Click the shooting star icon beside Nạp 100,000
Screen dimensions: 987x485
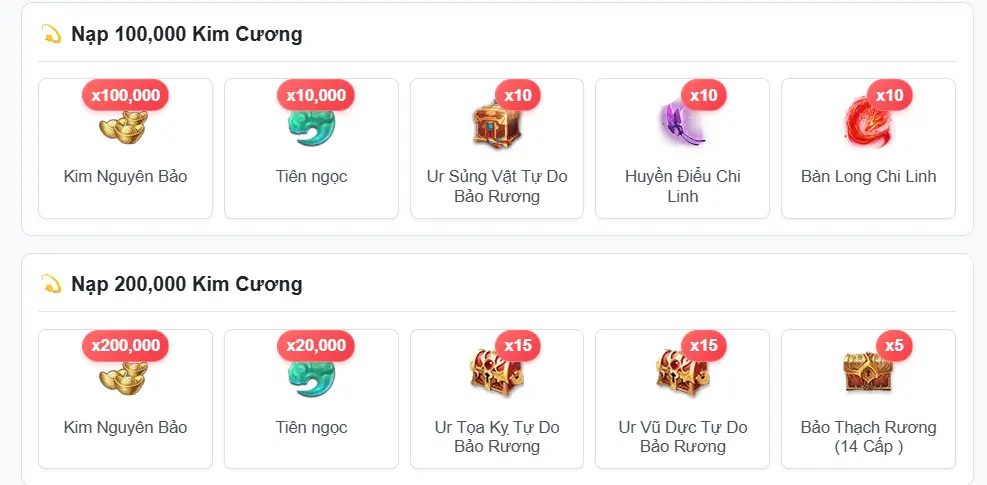click(51, 34)
